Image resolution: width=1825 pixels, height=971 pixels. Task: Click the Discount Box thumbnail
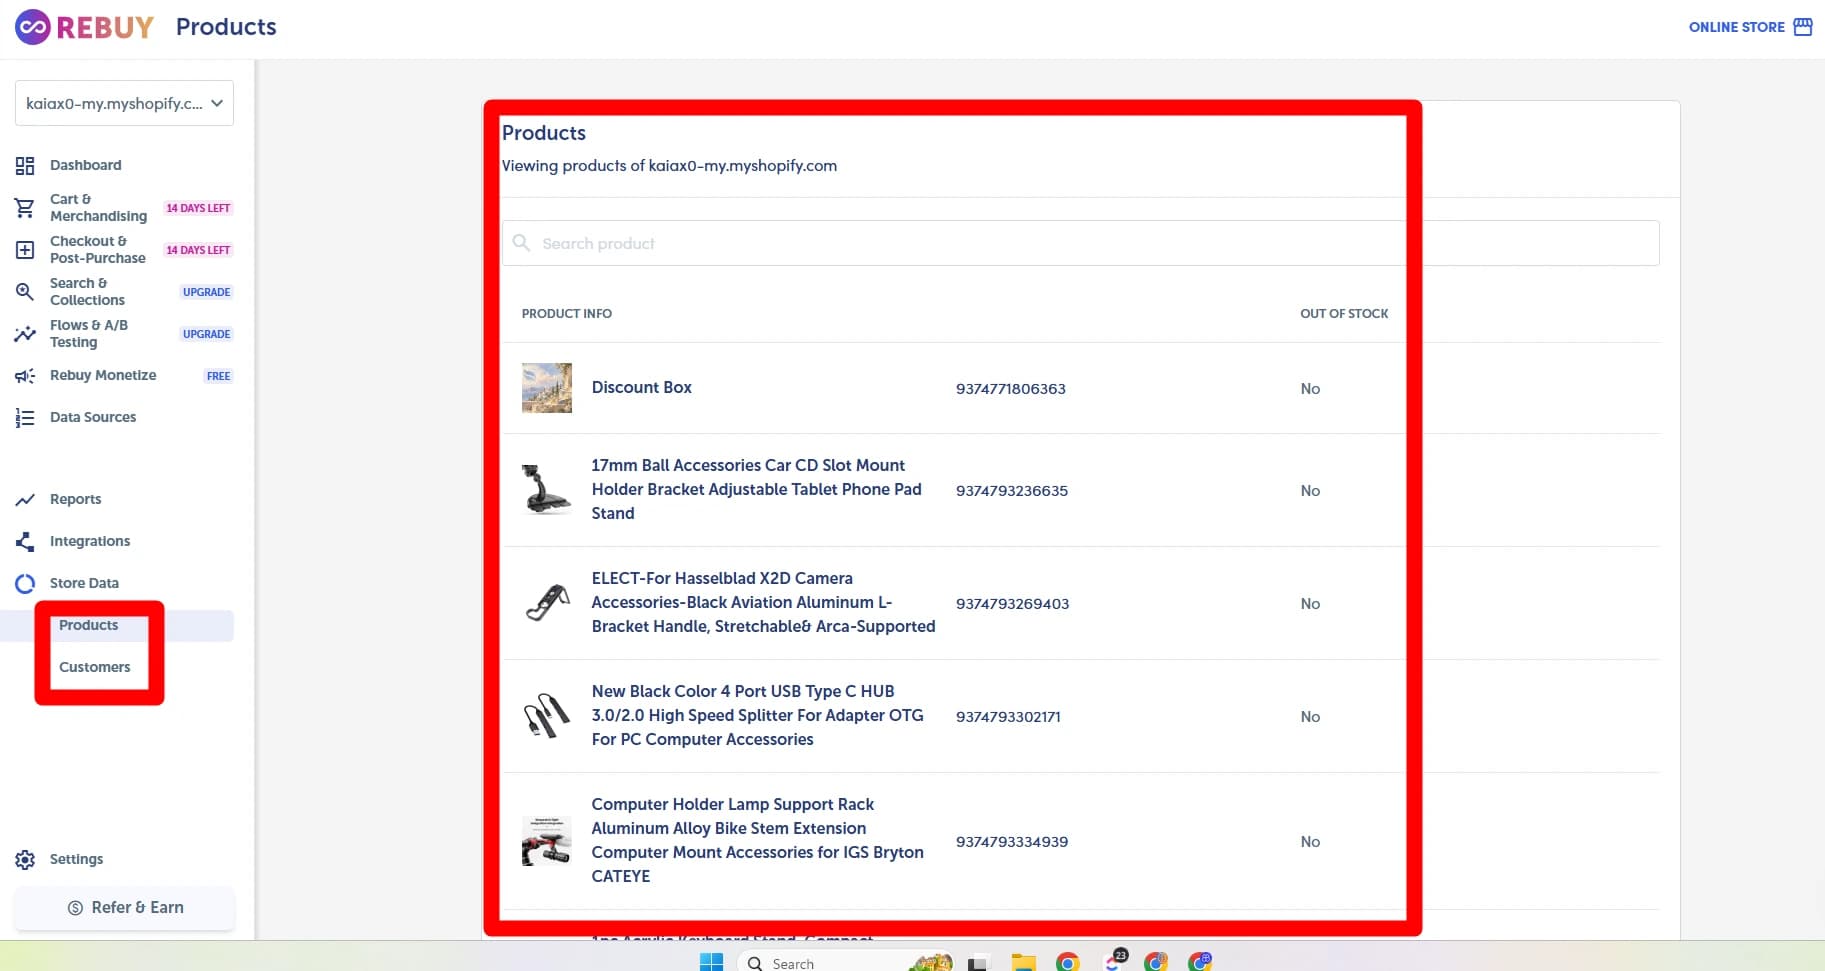[547, 388]
